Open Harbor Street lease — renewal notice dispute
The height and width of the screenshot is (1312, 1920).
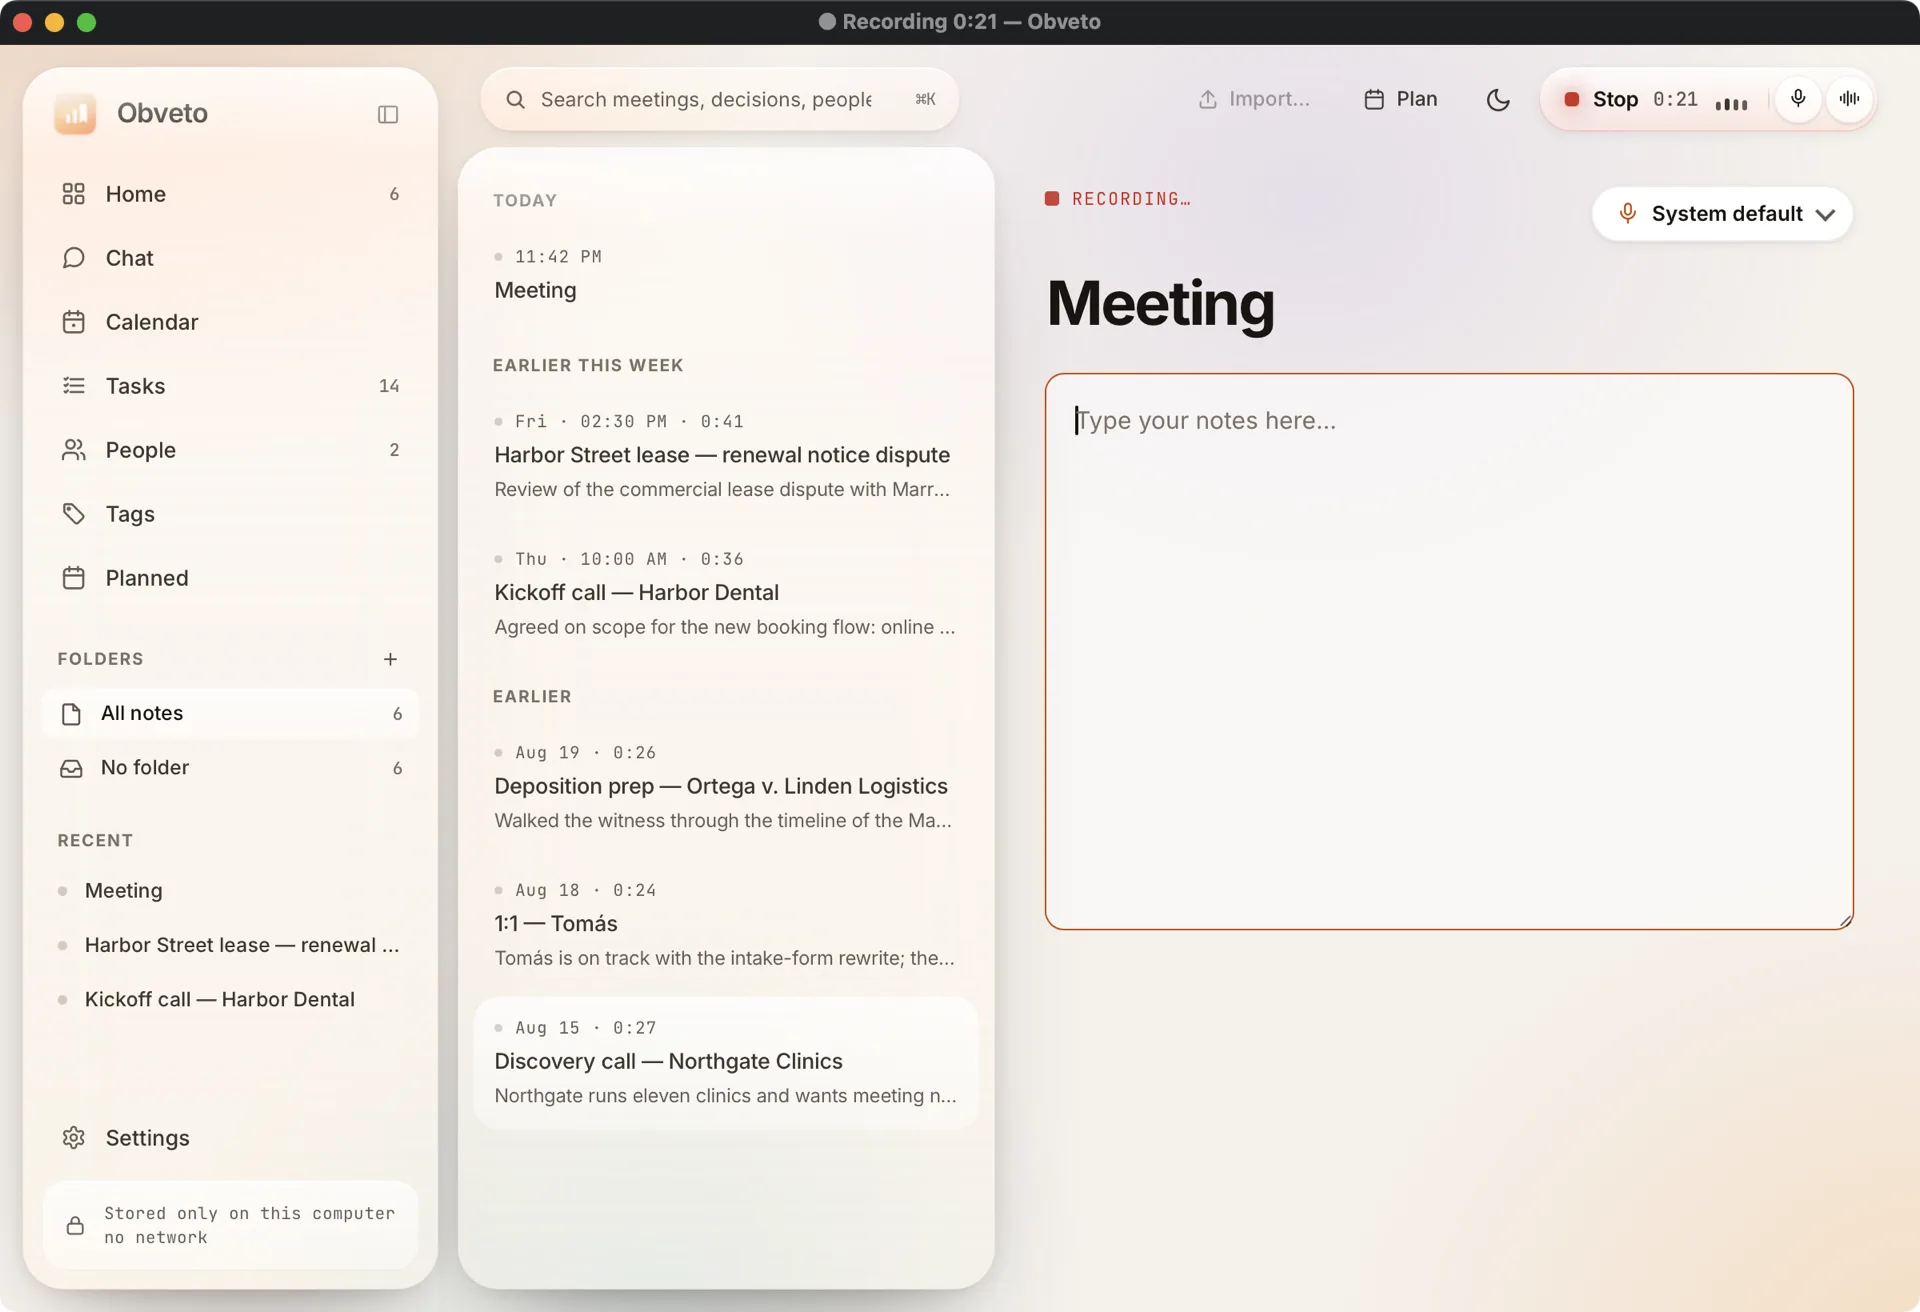pyautogui.click(x=726, y=456)
